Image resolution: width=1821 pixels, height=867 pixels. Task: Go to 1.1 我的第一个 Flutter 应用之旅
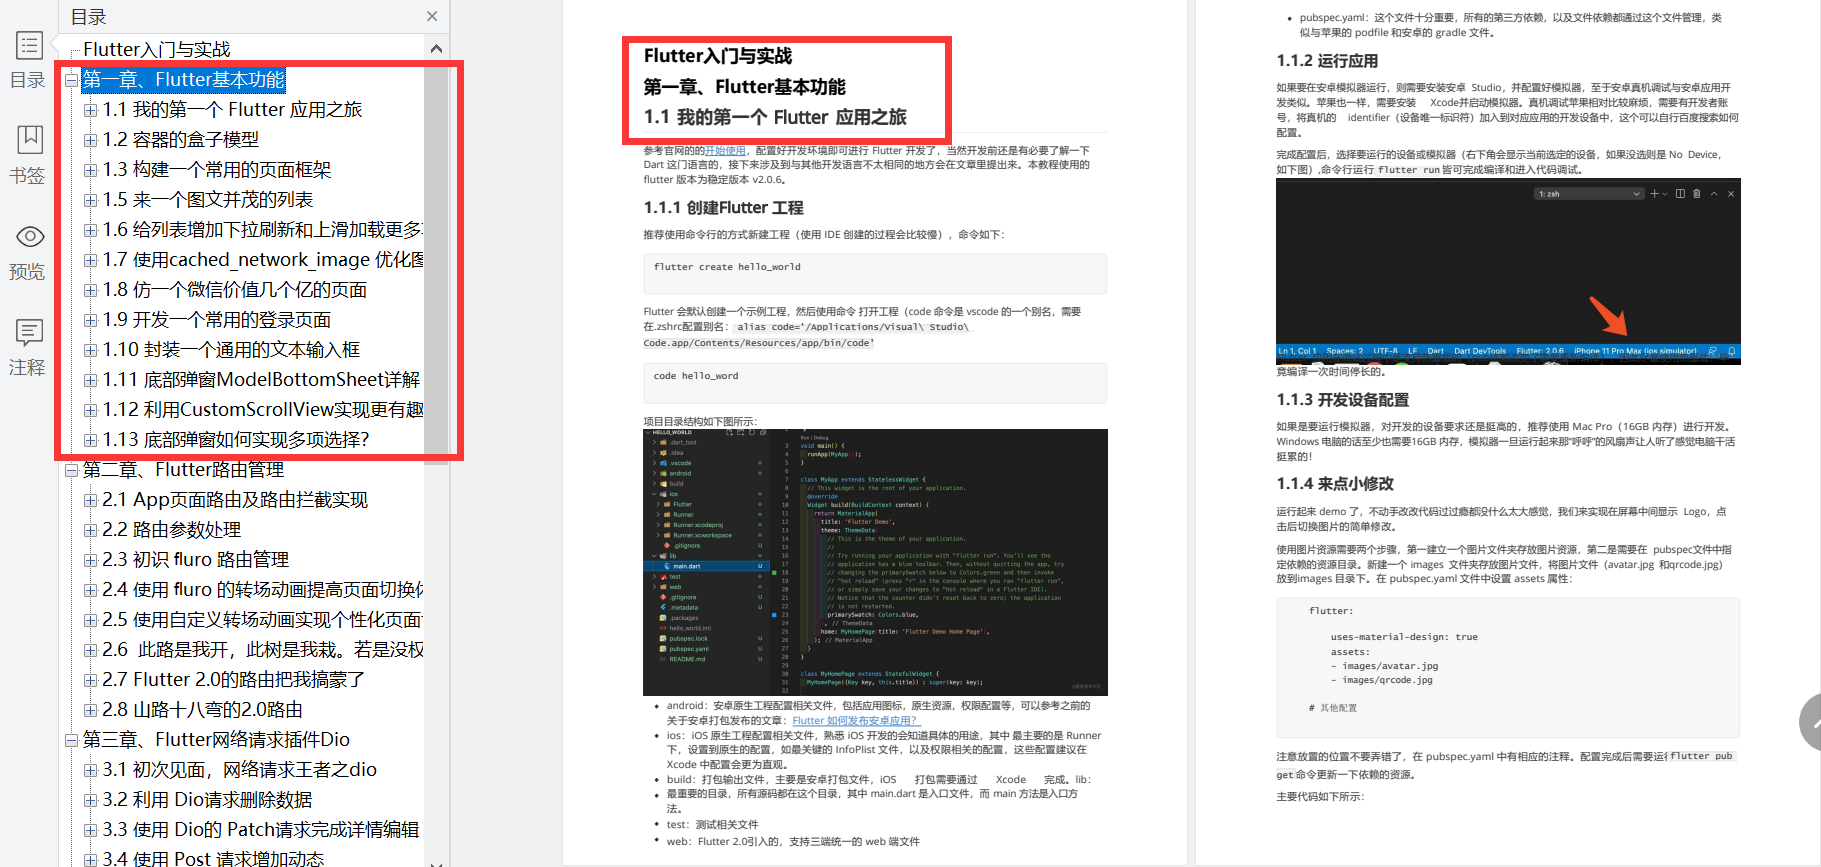tap(232, 110)
